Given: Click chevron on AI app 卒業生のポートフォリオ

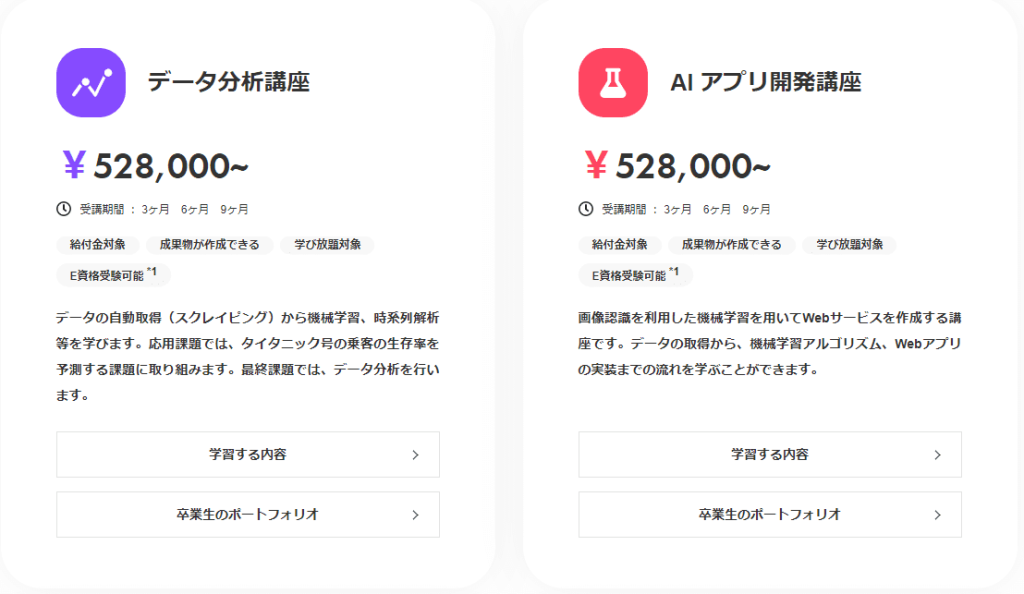Looking at the screenshot, I should click(x=937, y=515).
